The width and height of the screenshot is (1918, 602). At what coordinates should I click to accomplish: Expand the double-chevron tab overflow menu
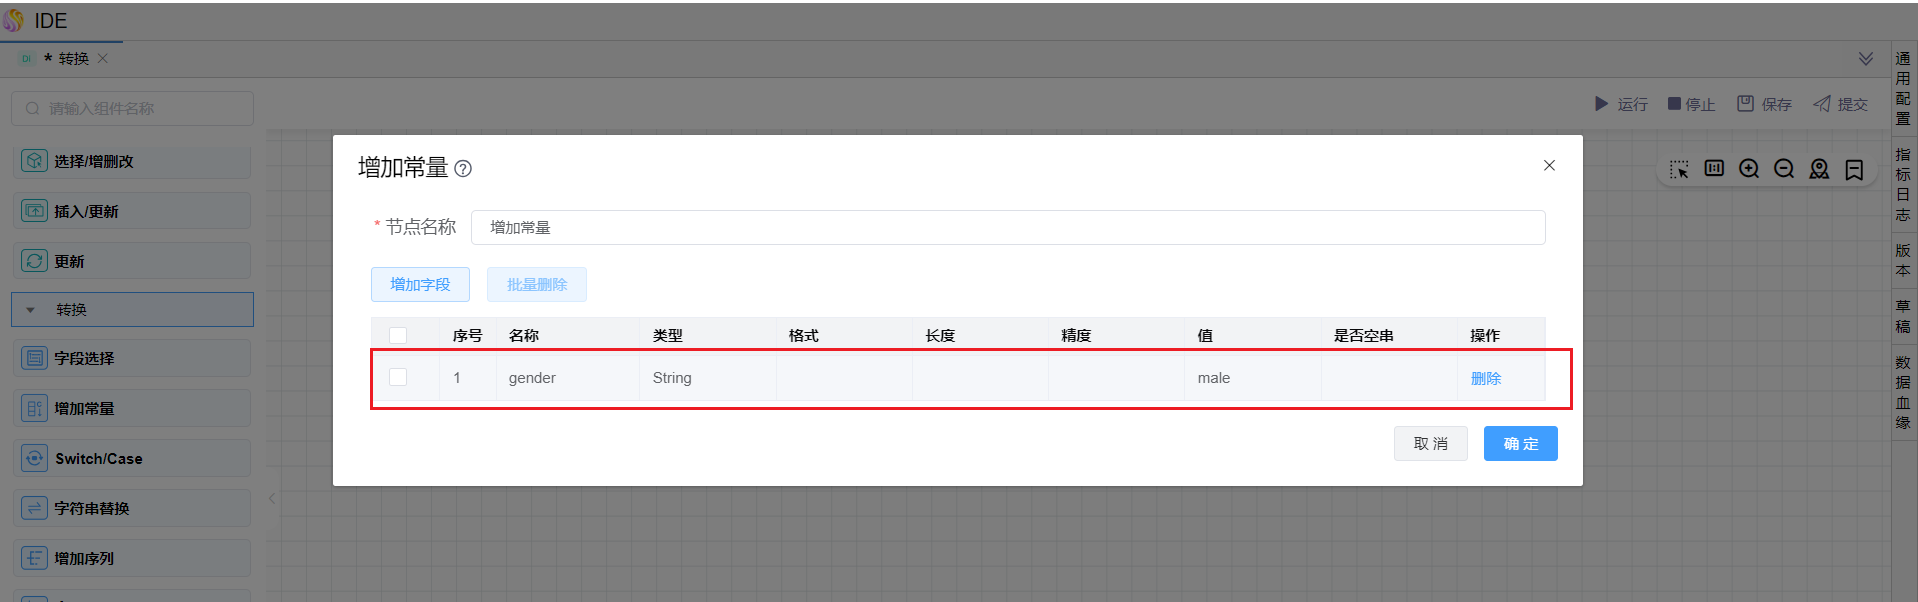pyautogui.click(x=1866, y=59)
